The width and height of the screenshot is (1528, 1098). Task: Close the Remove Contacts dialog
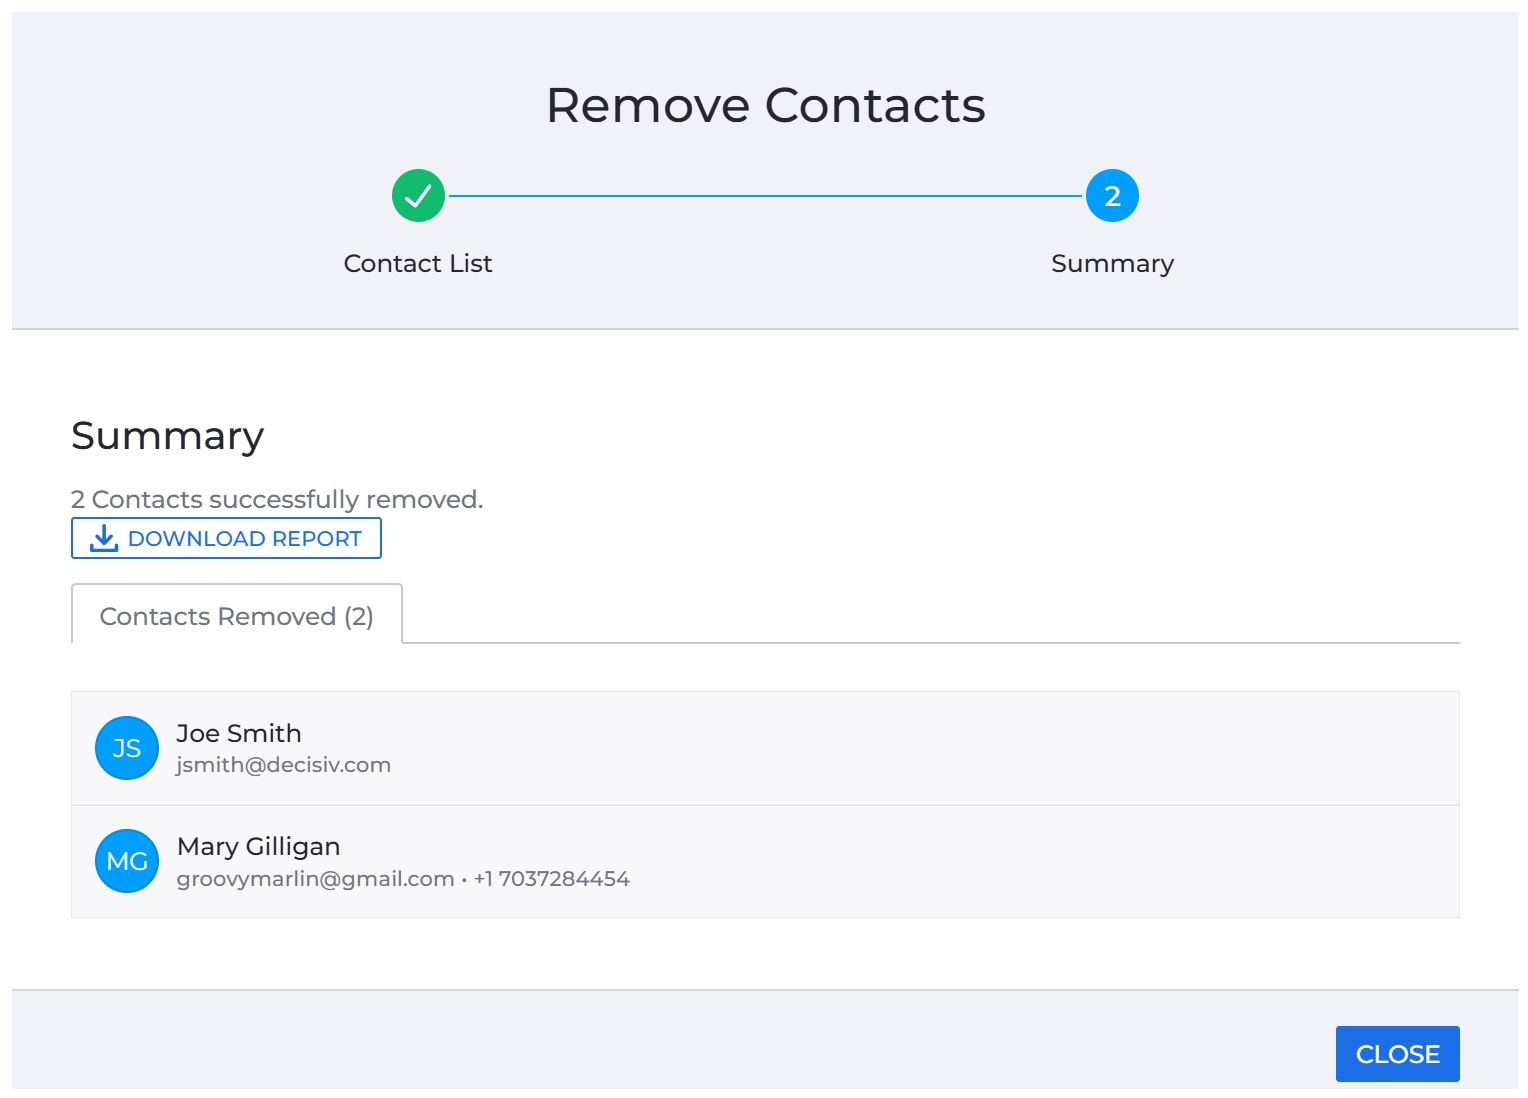pos(1397,1054)
